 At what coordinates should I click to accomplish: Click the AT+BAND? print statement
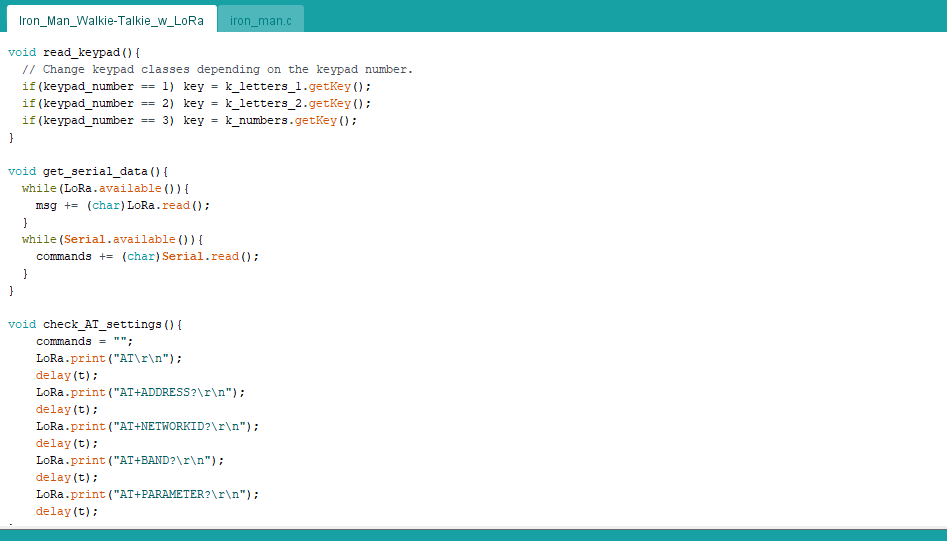coord(130,460)
